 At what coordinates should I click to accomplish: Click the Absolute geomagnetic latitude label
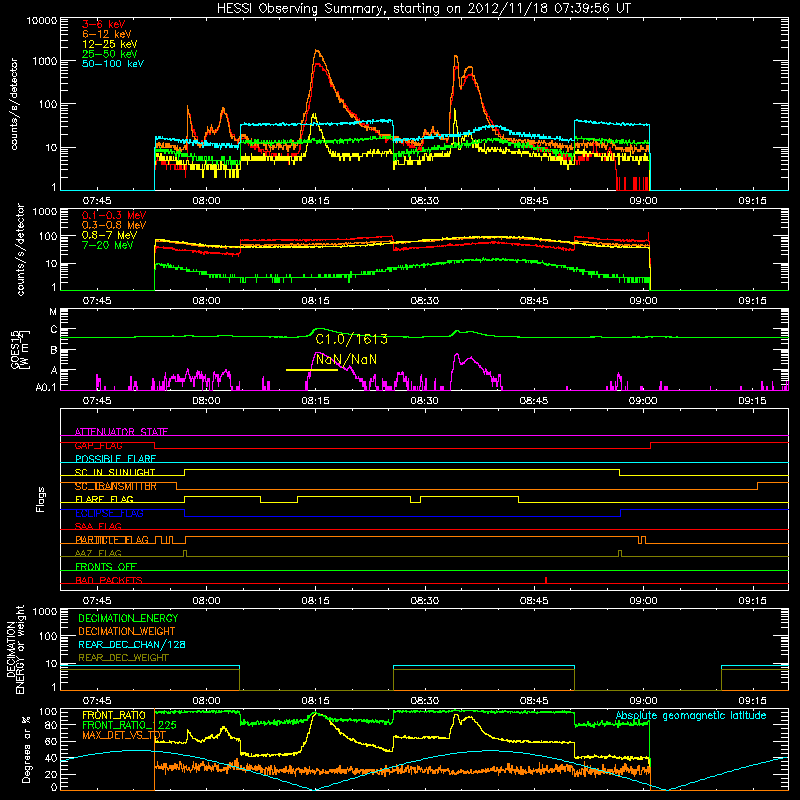point(691,716)
